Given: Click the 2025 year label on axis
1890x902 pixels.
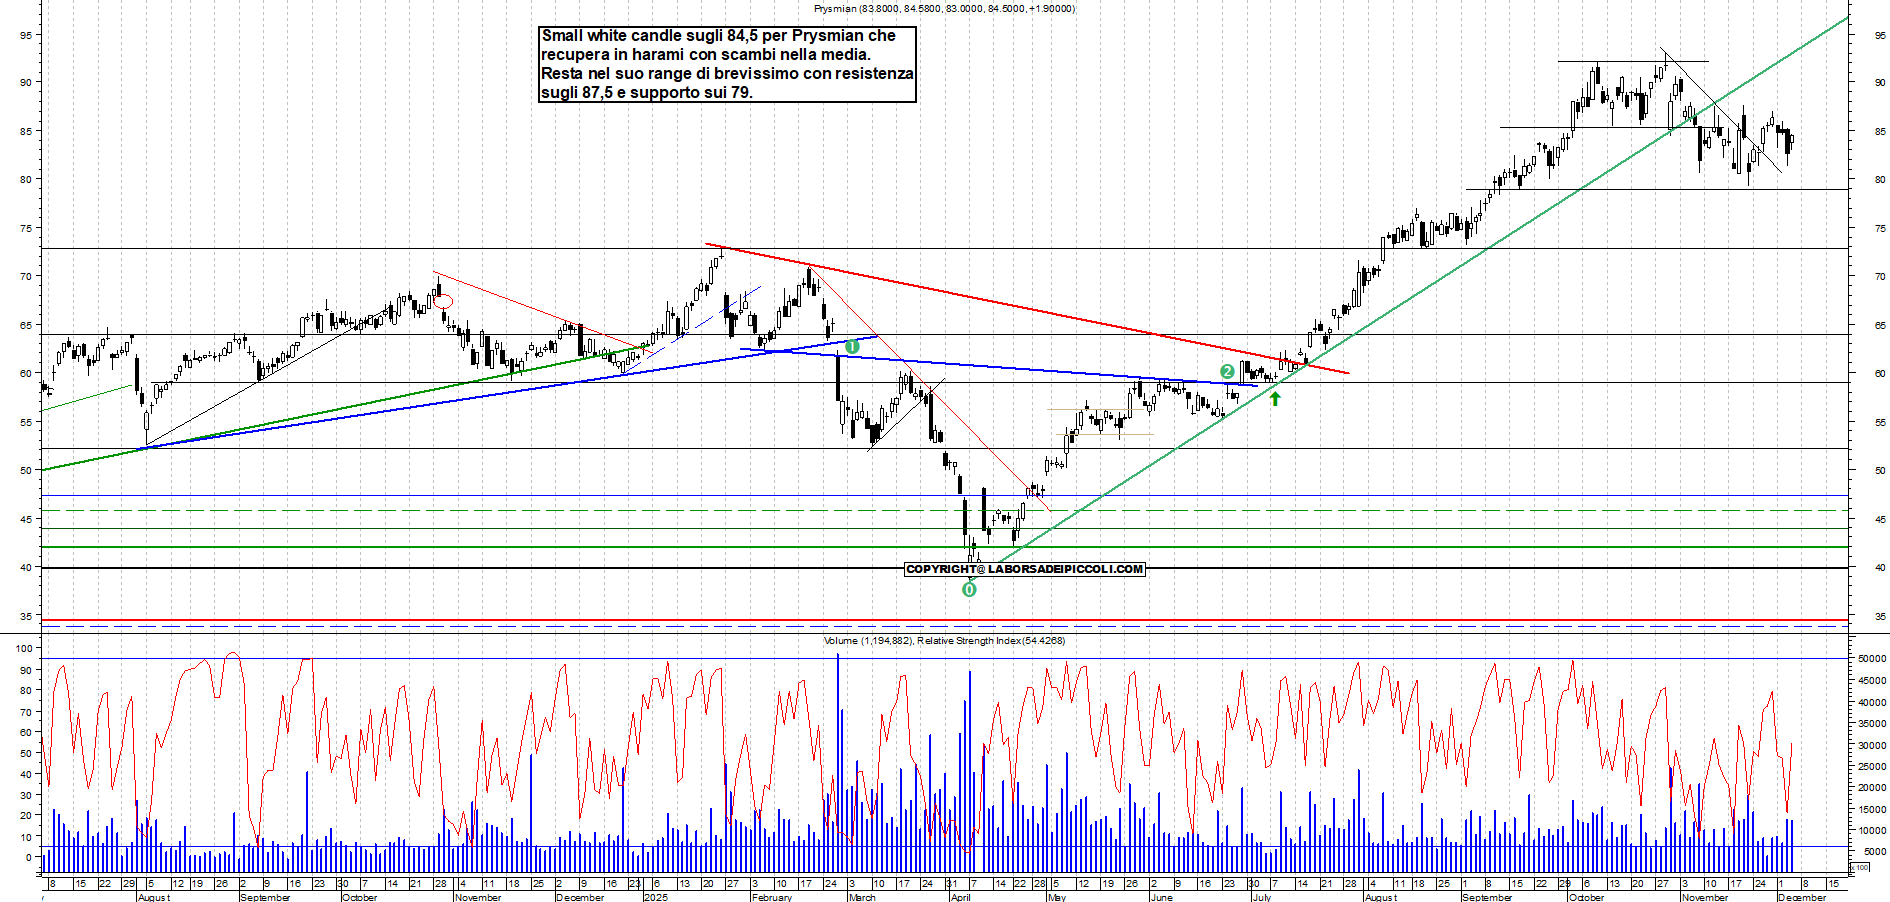Looking at the screenshot, I should click(656, 897).
